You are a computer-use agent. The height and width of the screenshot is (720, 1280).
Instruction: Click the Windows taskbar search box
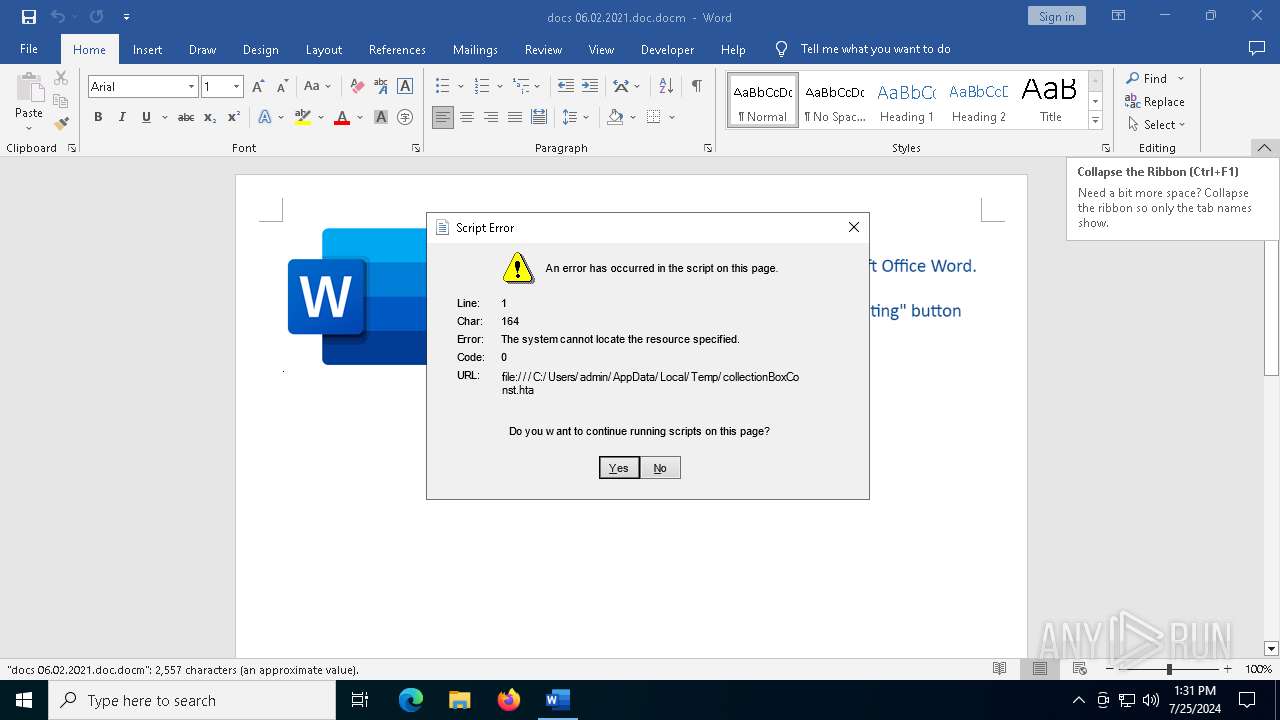click(x=192, y=700)
